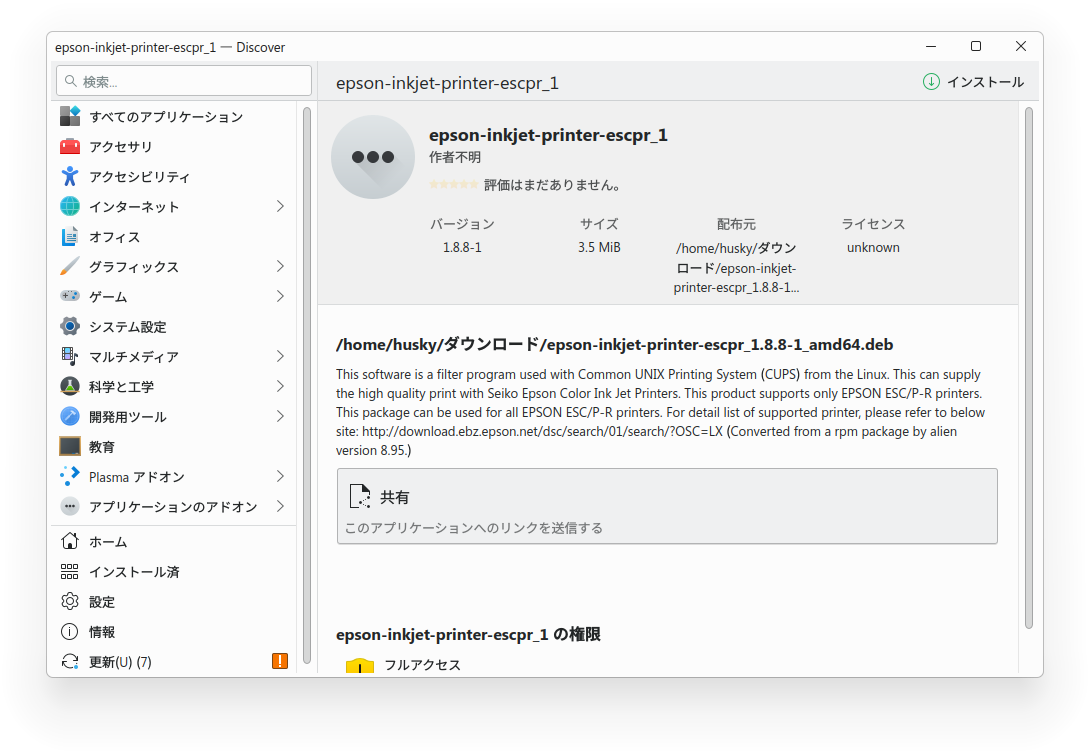Expand the グラフィックス category chevron
The width and height of the screenshot is (1090, 753).
[280, 266]
